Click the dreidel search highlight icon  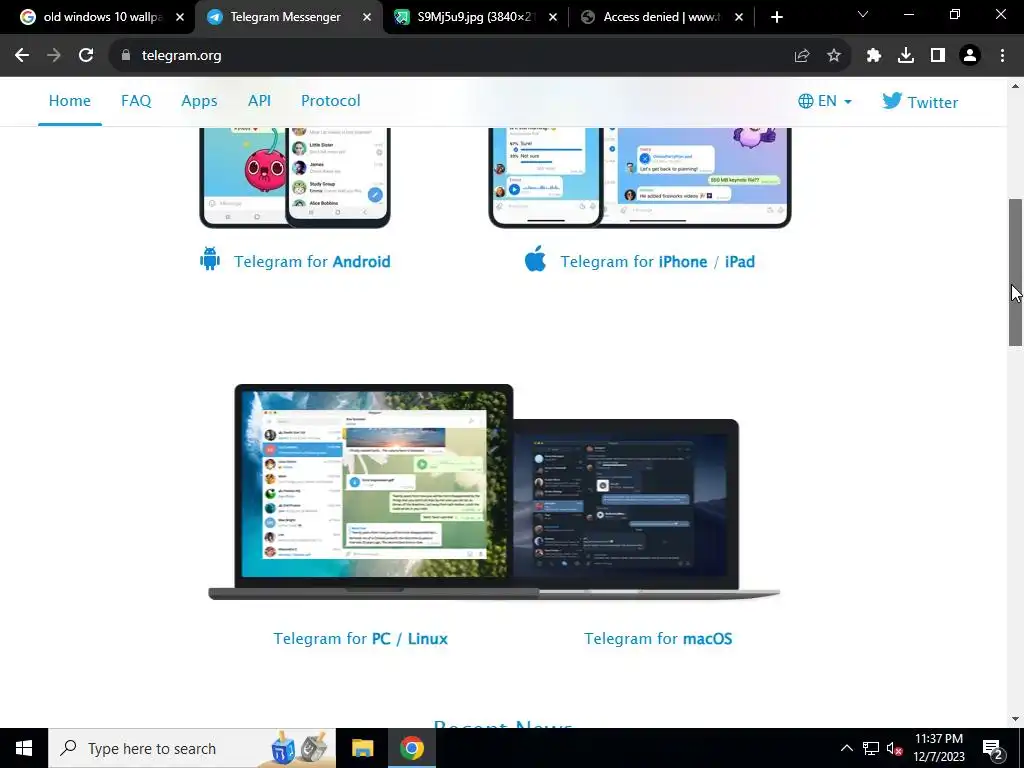[299, 748]
